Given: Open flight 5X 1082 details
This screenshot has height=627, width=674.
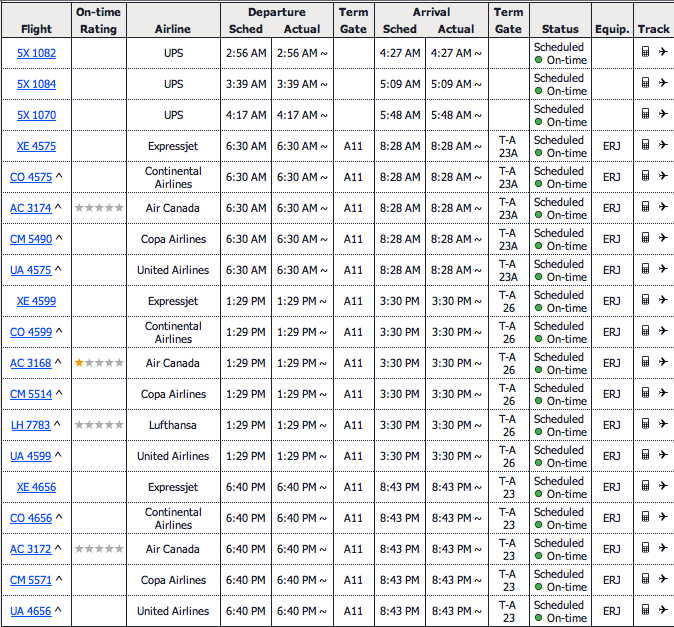Looking at the screenshot, I should click(x=37, y=53).
